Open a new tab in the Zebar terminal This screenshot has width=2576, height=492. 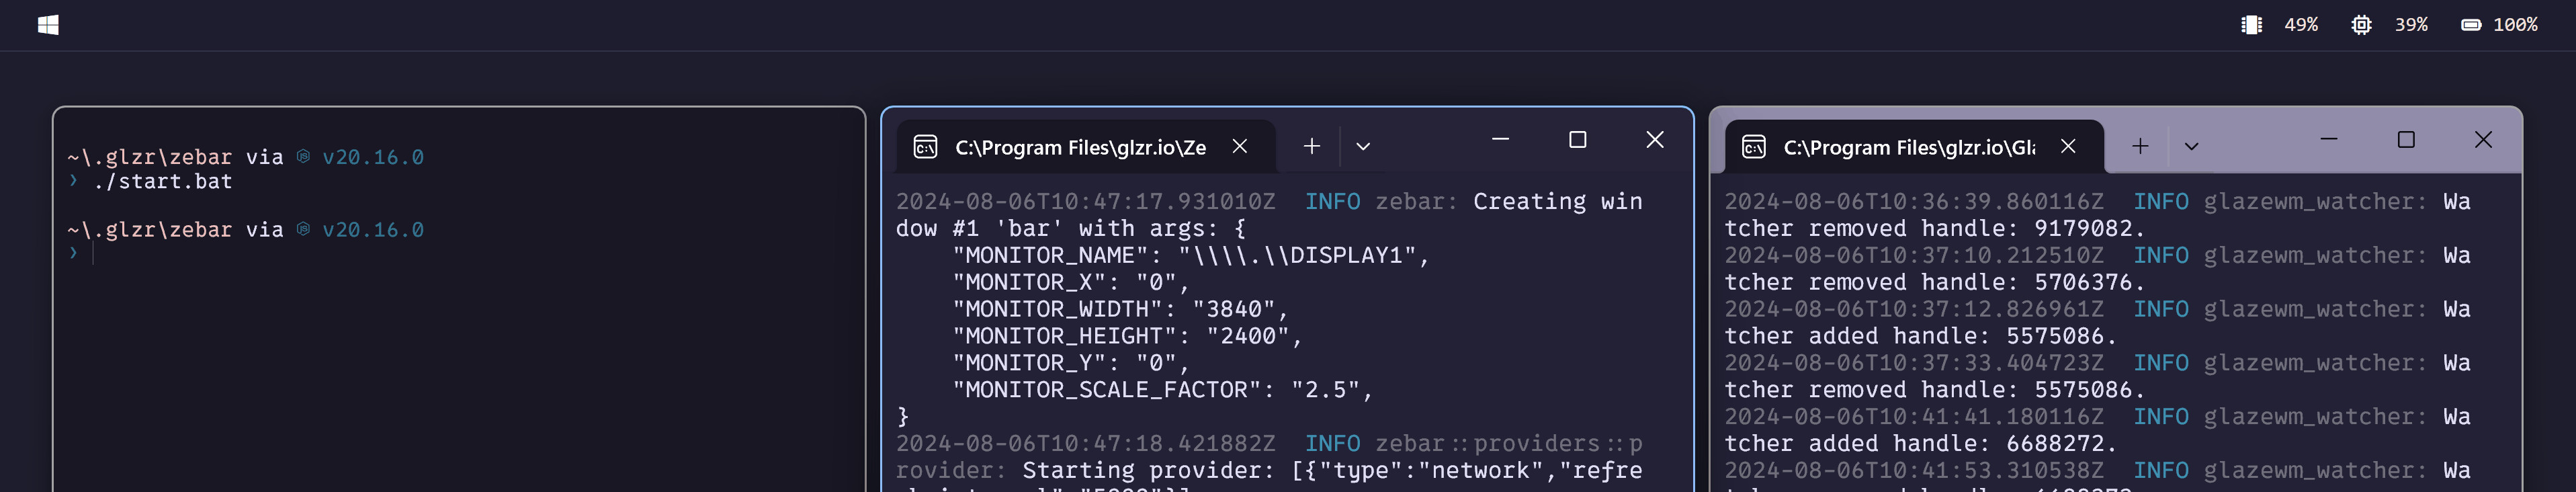click(1311, 147)
